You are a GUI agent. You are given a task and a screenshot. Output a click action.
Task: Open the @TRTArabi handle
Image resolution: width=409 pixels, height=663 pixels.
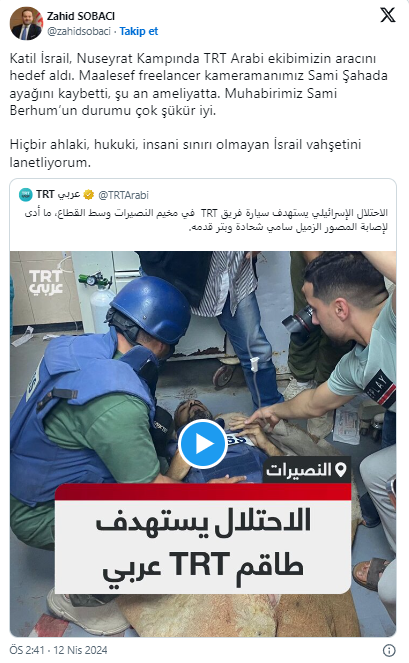pos(124,195)
